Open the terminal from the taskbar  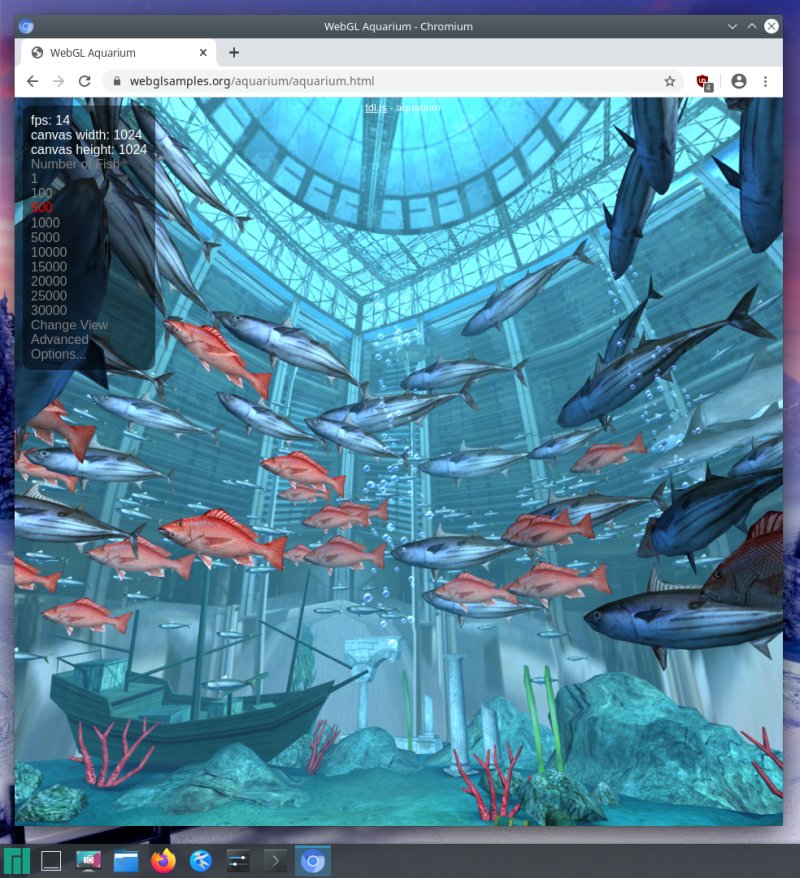274,859
